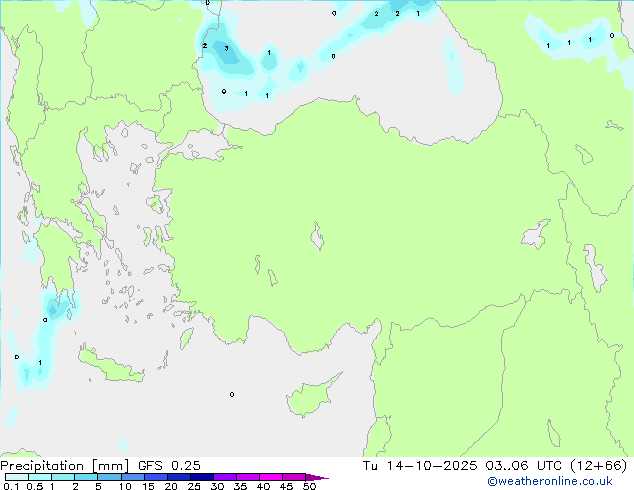The width and height of the screenshot is (634, 490).
Task: Click the above-50 legend arrow tip
Action: pos(317,477)
